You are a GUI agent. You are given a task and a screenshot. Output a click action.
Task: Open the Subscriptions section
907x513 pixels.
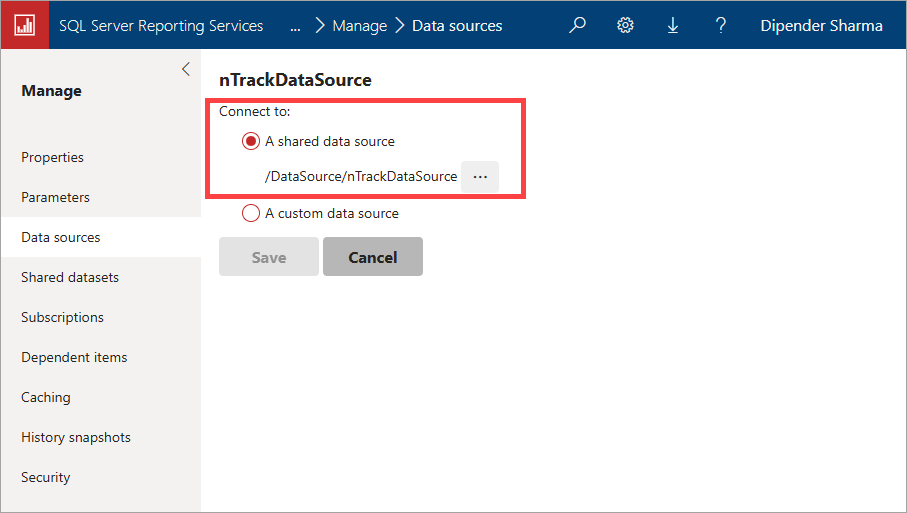[x=62, y=318]
